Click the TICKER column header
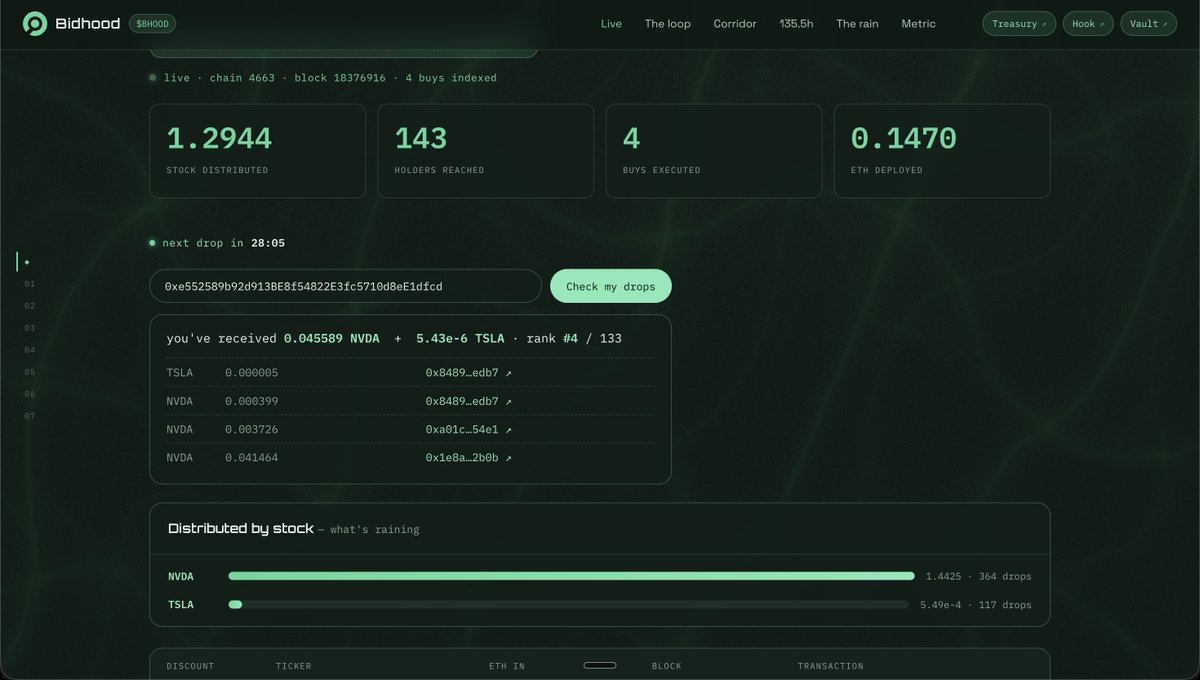1200x680 pixels. (x=293, y=666)
